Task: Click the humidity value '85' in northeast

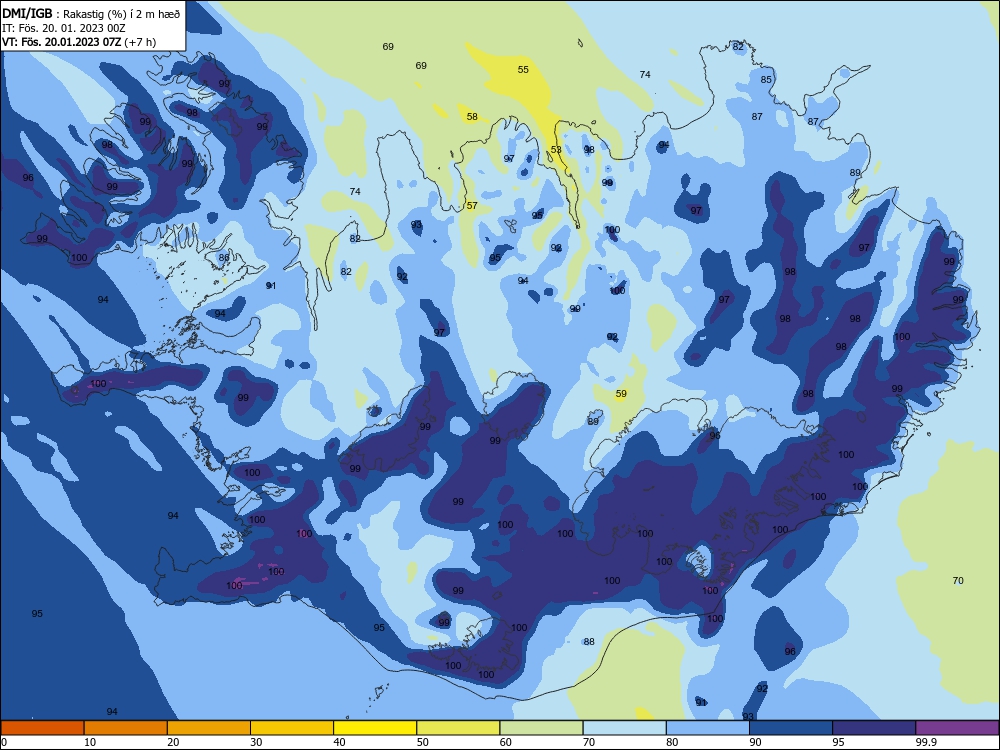Action: (766, 80)
